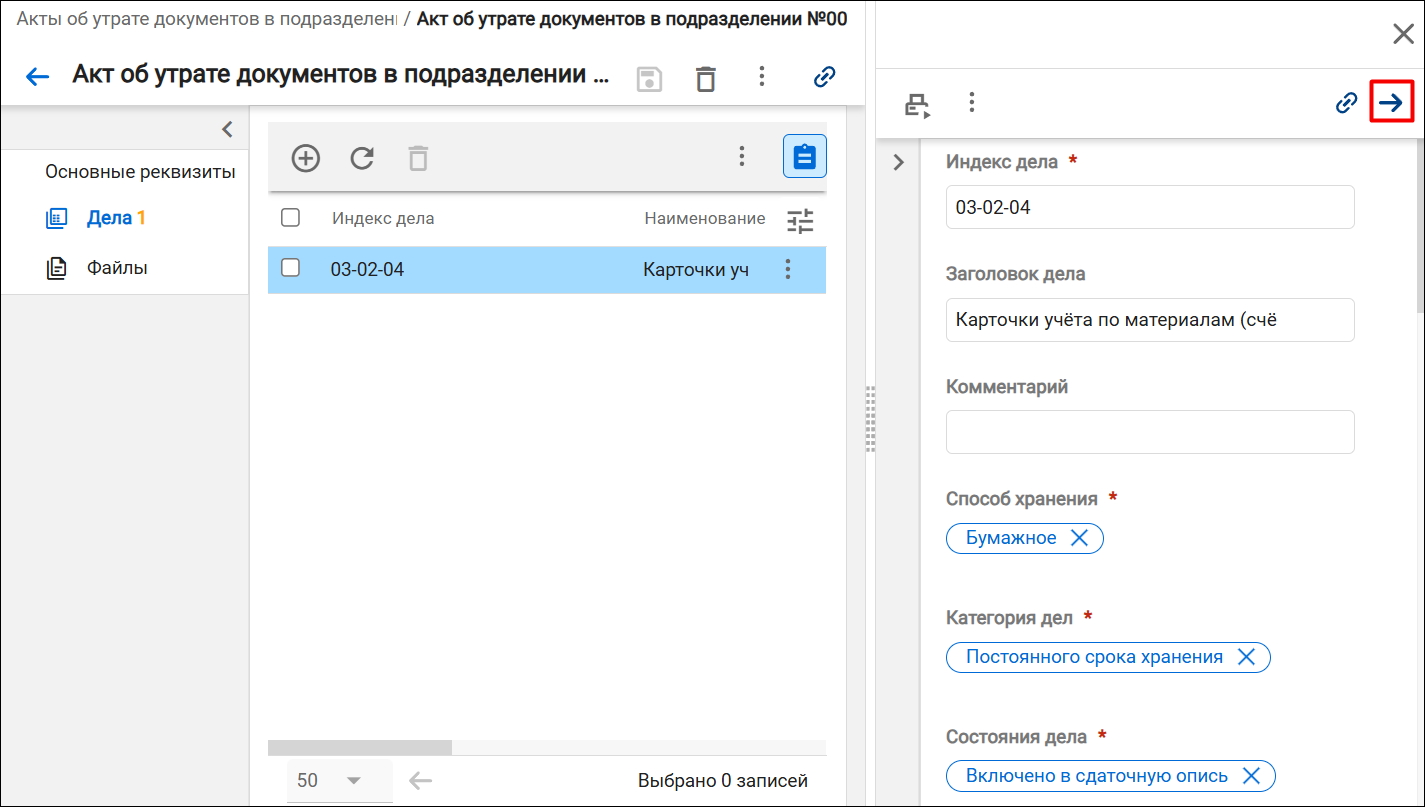Viewport: 1425px width, 807px height.
Task: Copy link icon in side panel
Action: pos(1347,102)
